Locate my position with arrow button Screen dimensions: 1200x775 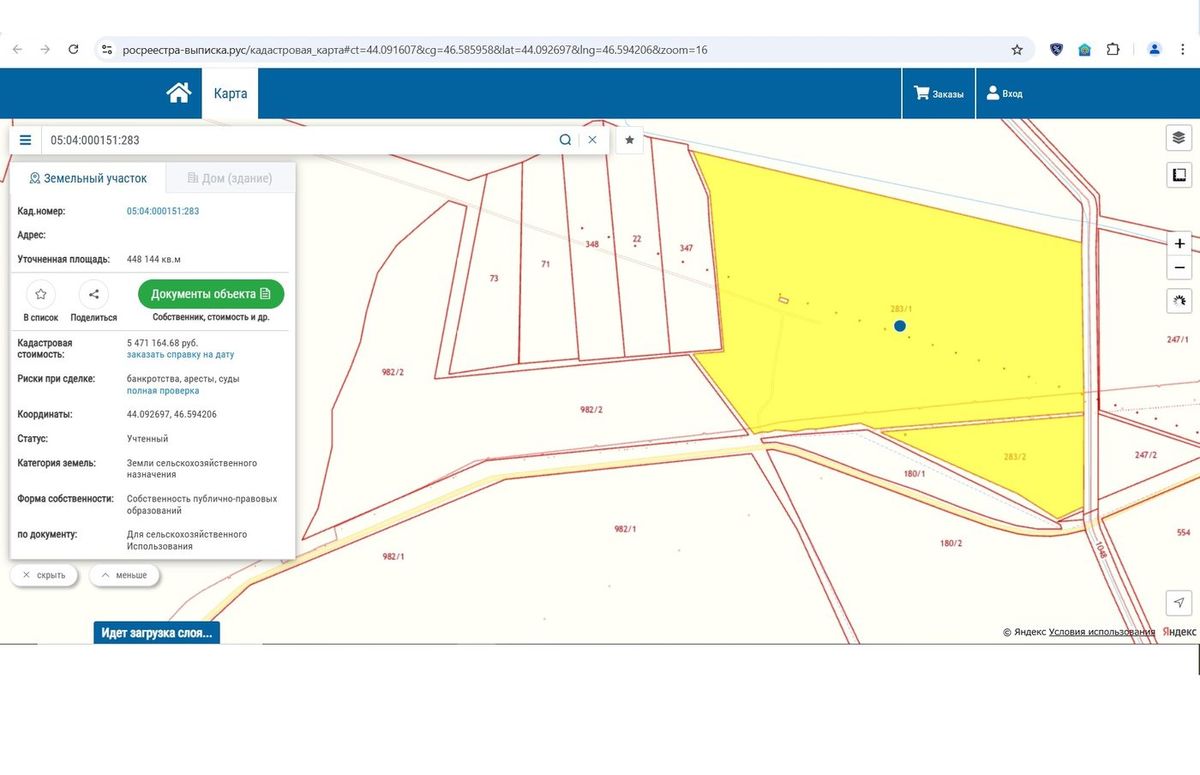(x=1179, y=602)
